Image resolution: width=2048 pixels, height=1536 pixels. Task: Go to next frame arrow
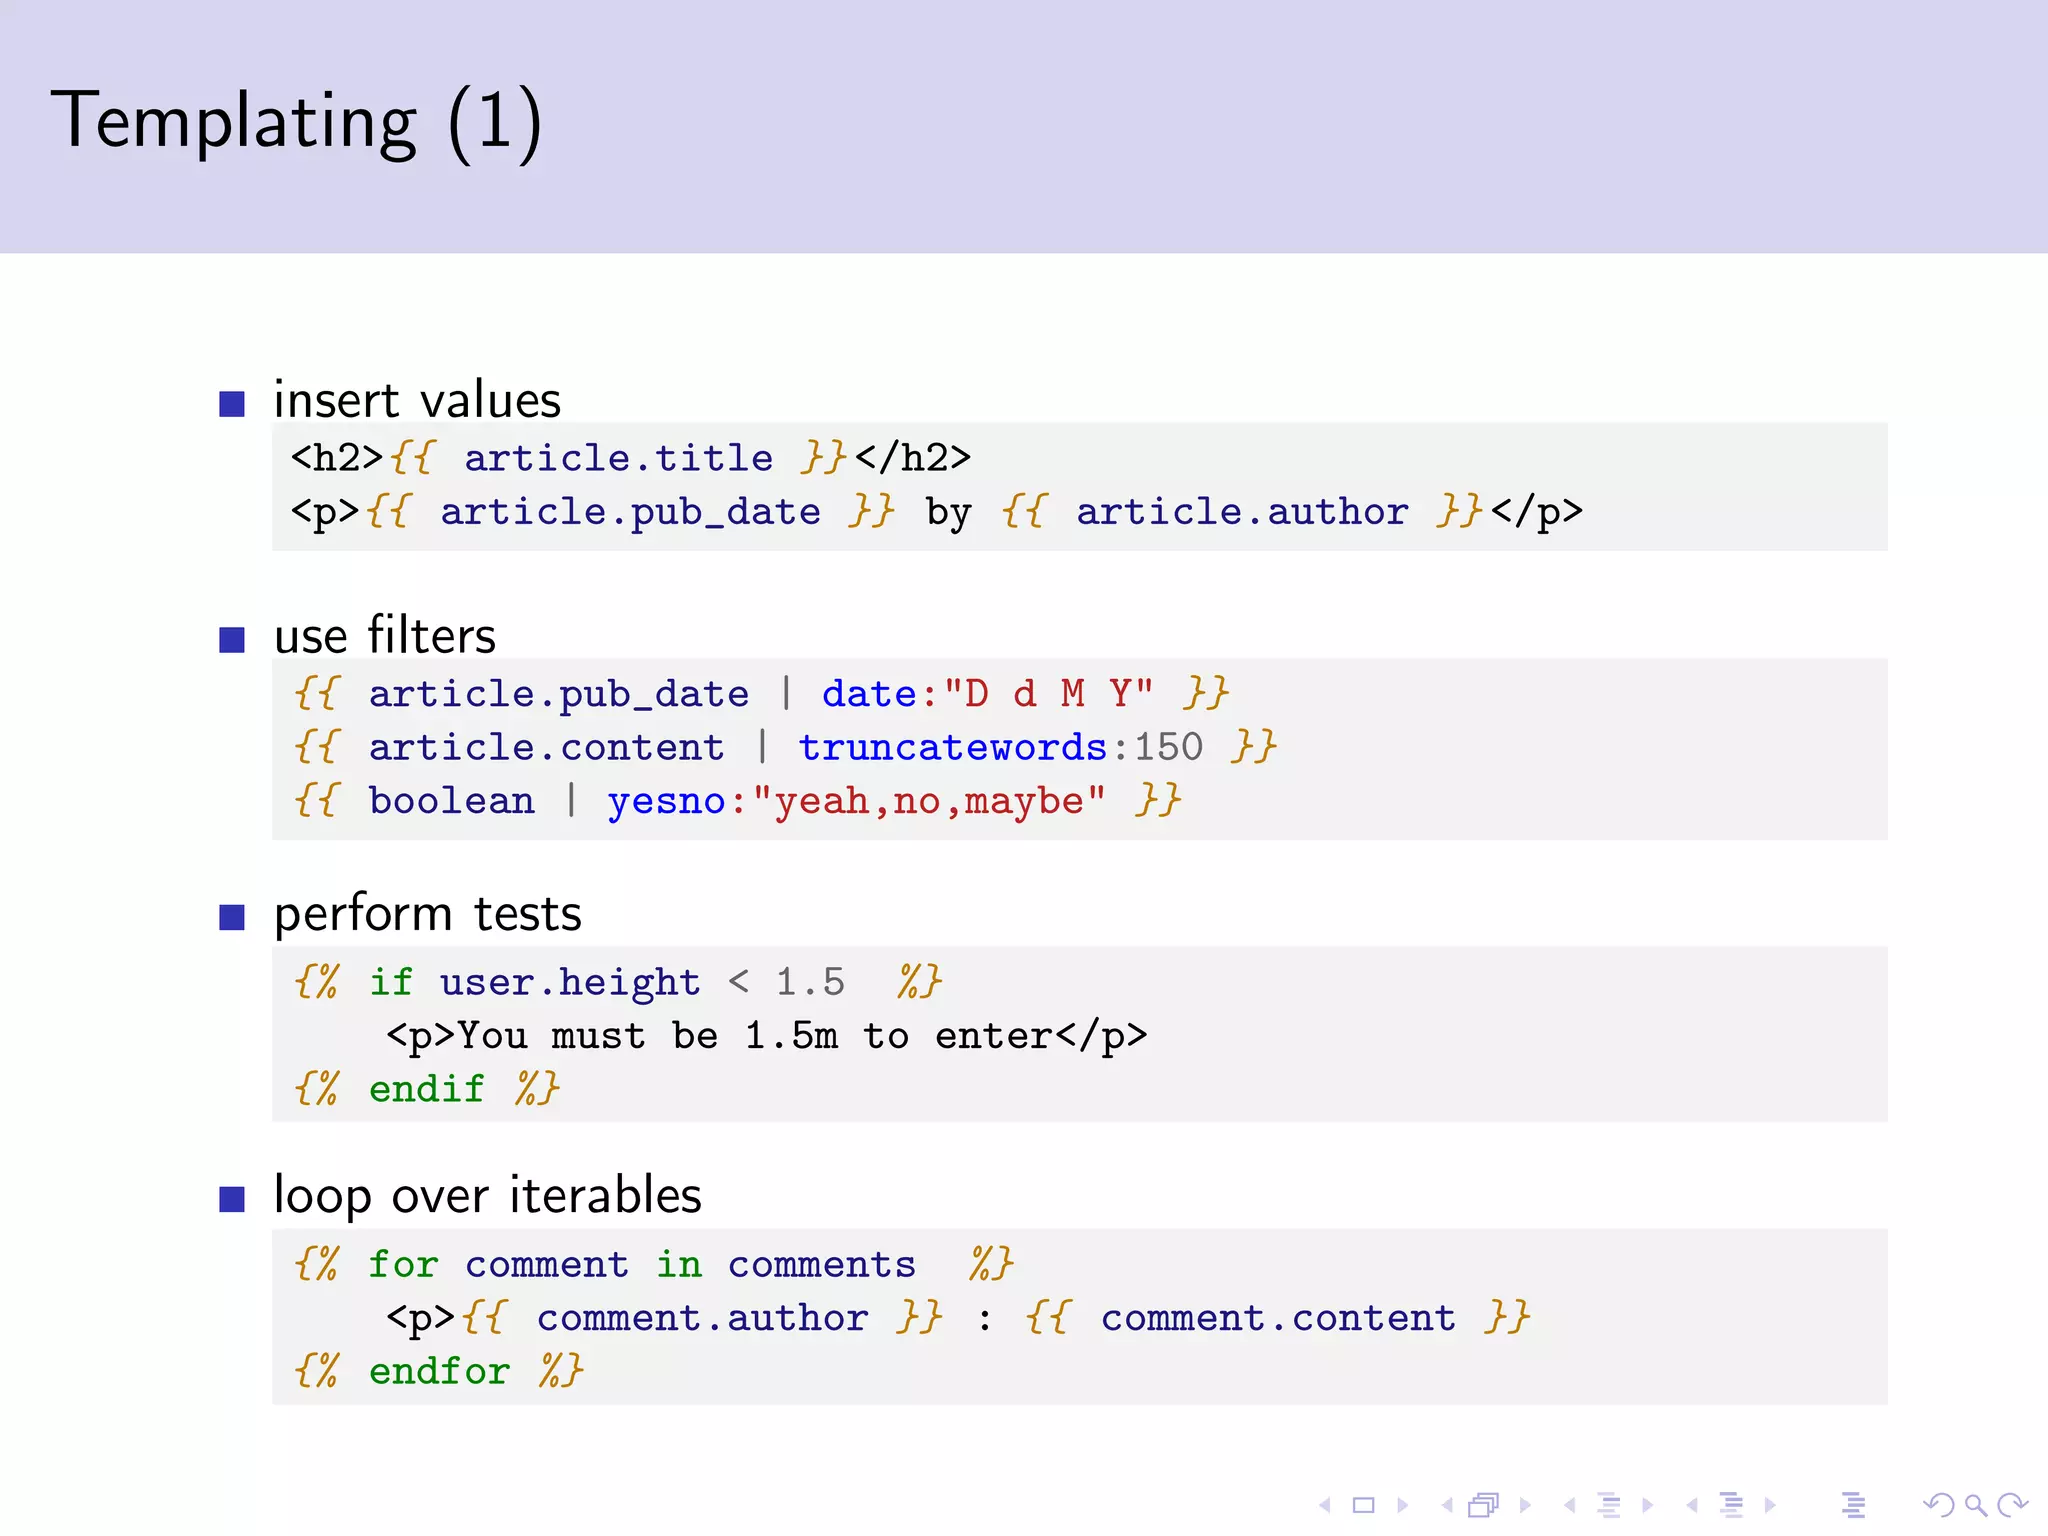click(x=1525, y=1505)
